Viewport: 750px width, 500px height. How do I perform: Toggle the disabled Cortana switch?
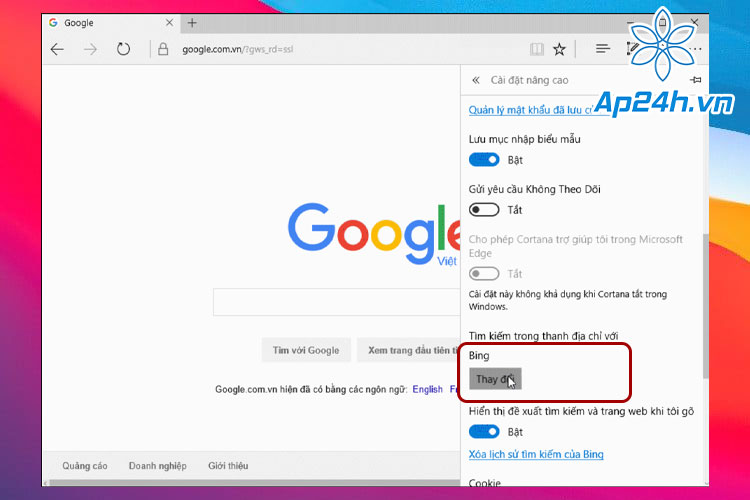484,274
